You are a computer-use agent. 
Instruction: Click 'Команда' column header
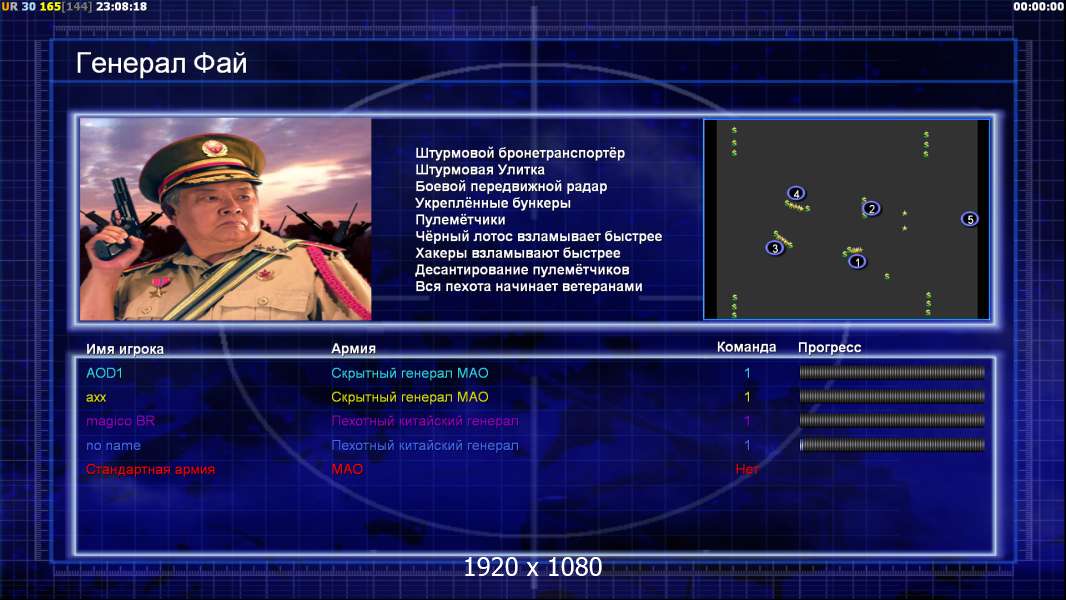pos(746,347)
